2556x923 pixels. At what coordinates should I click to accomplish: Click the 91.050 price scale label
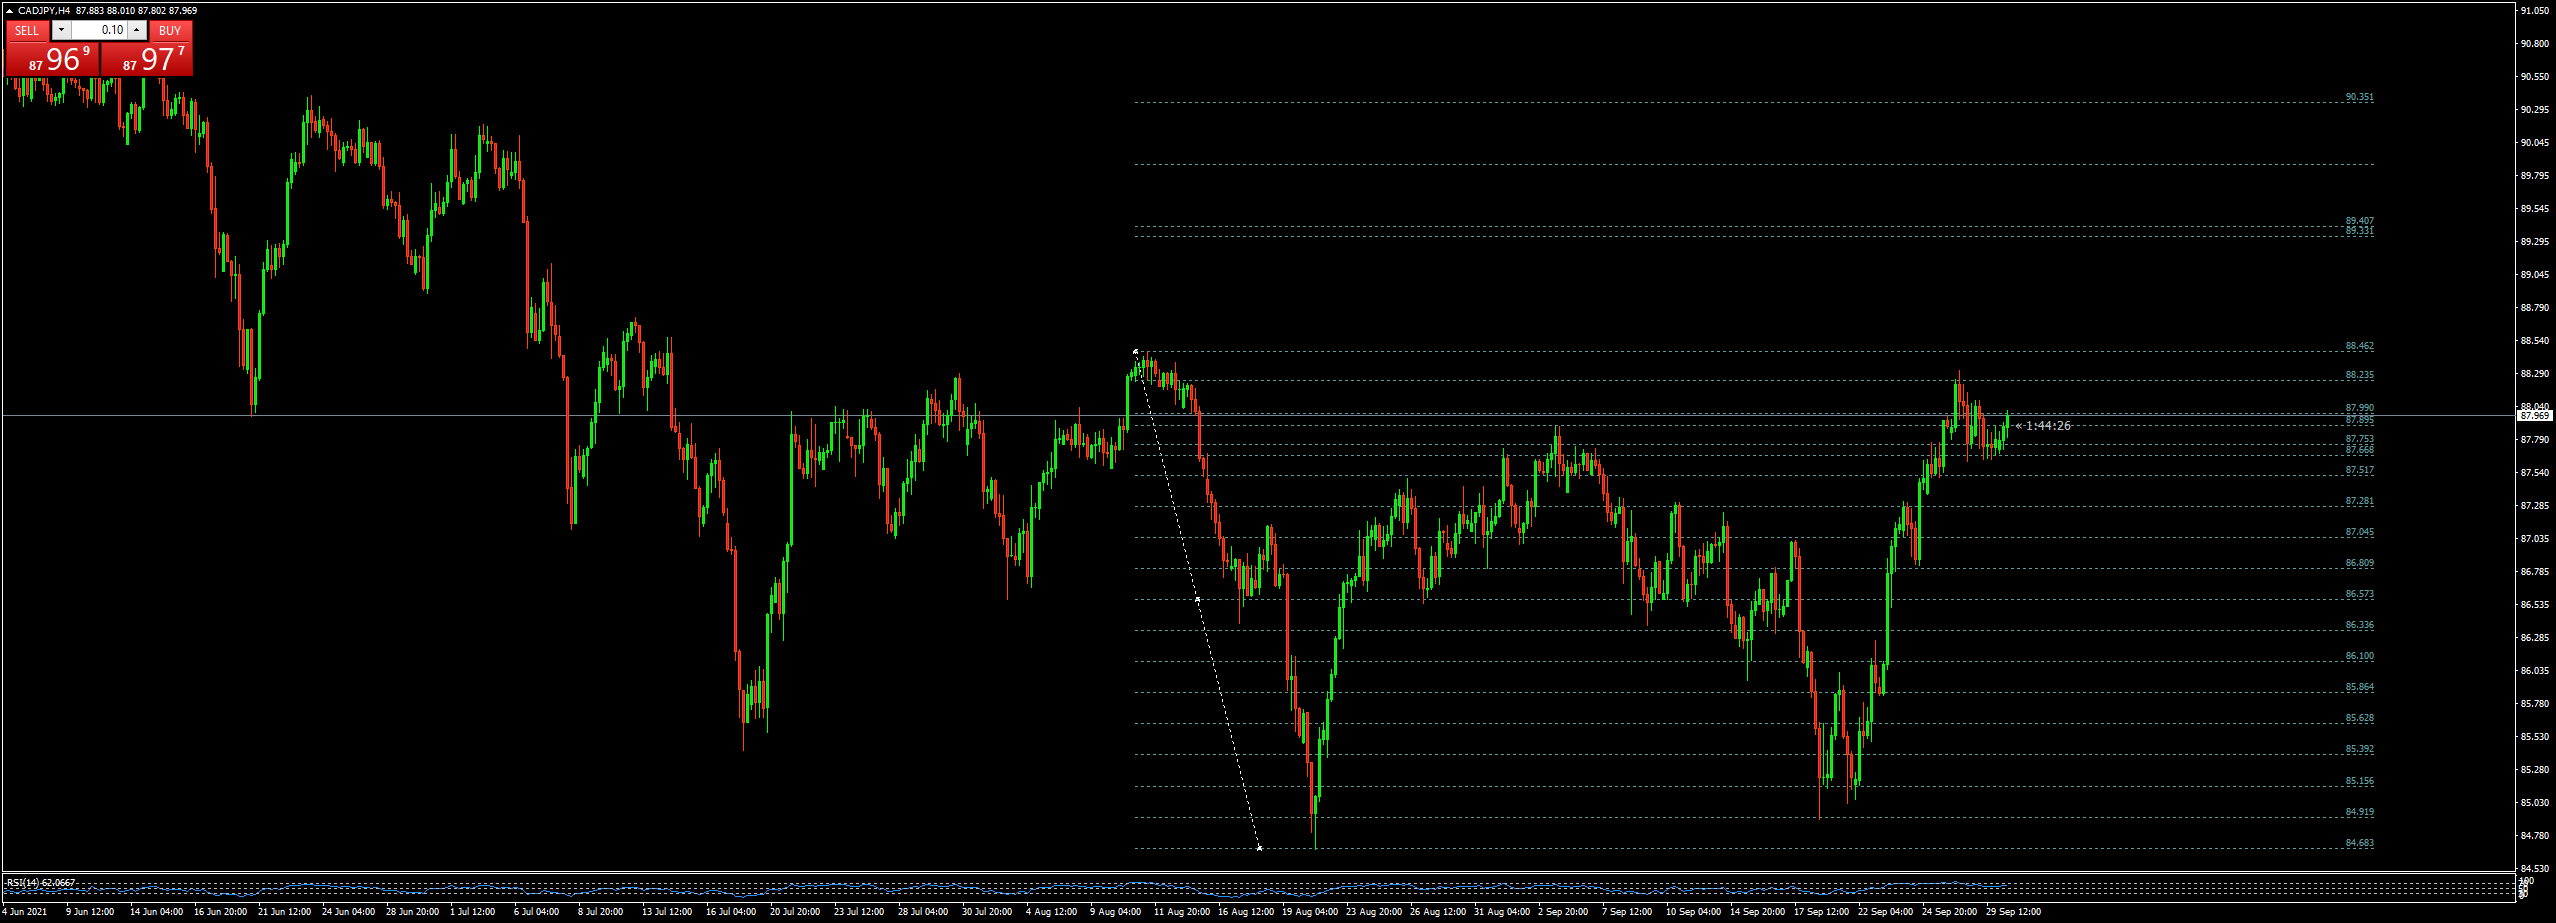point(2534,11)
